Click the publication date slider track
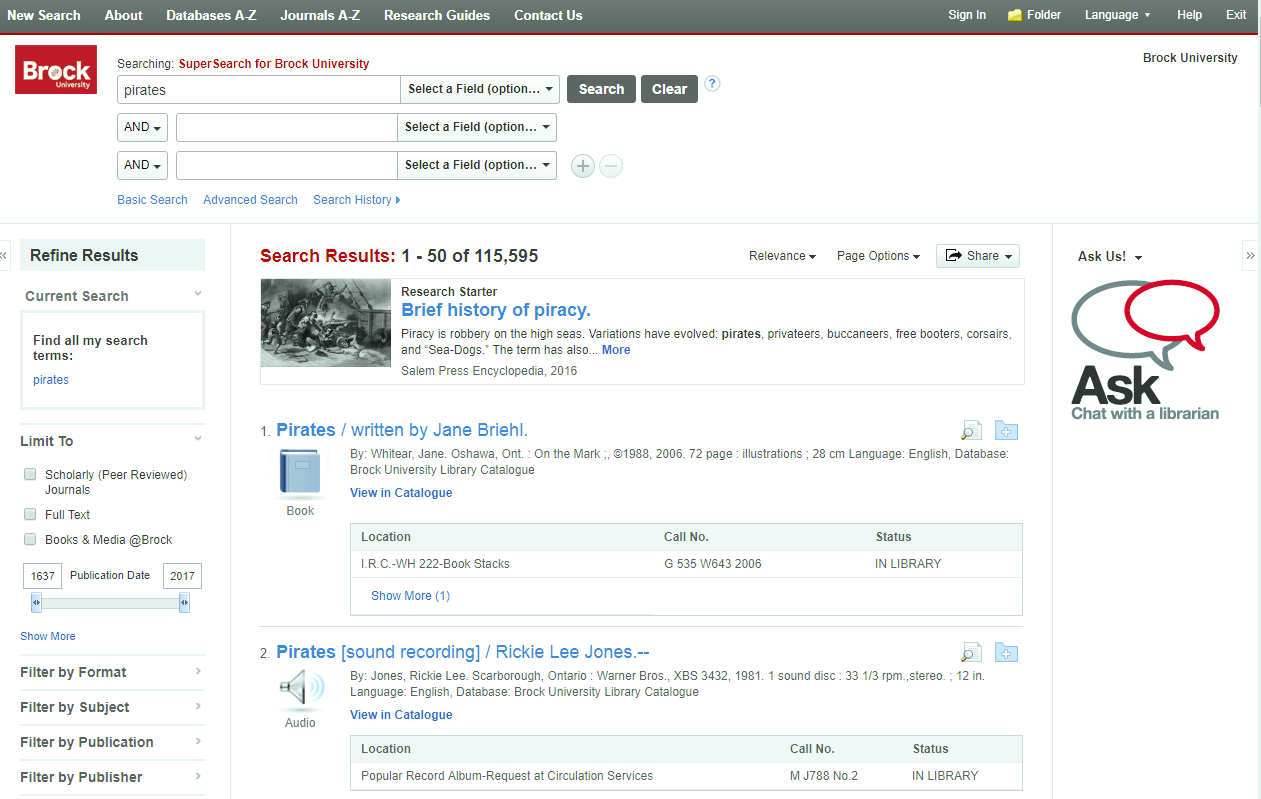1261x799 pixels. [110, 603]
